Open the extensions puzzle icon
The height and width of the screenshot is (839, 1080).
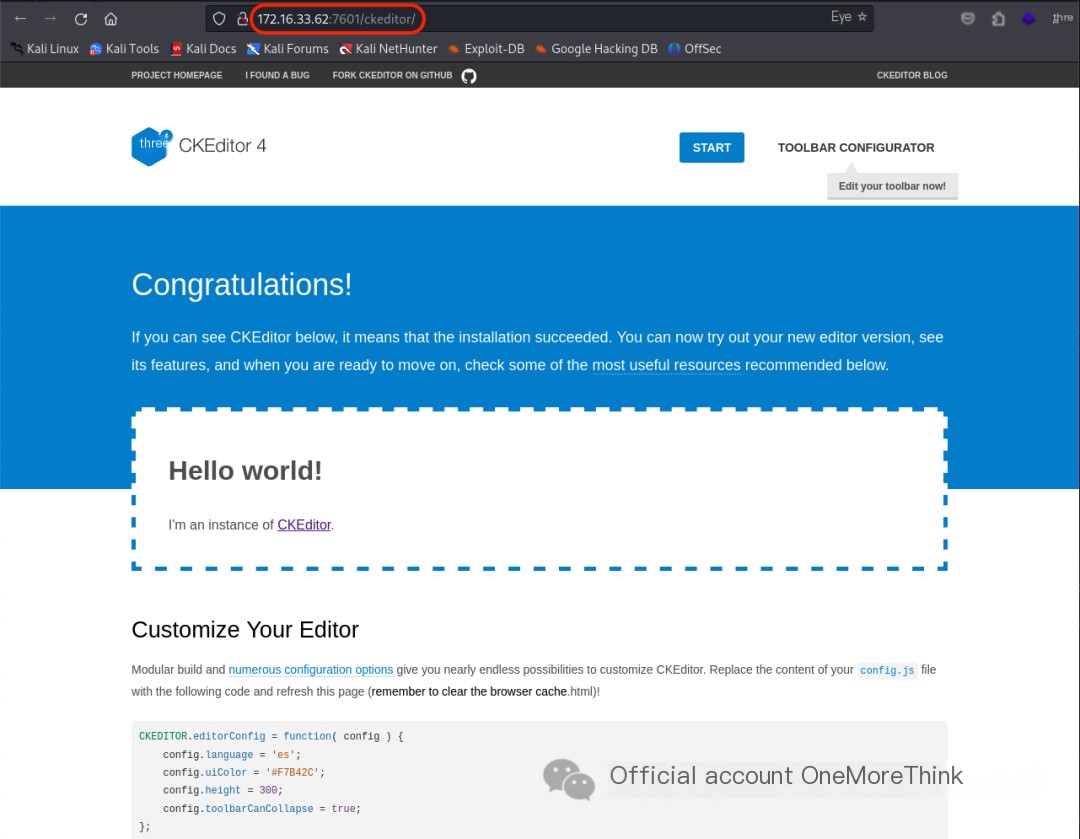(998, 19)
